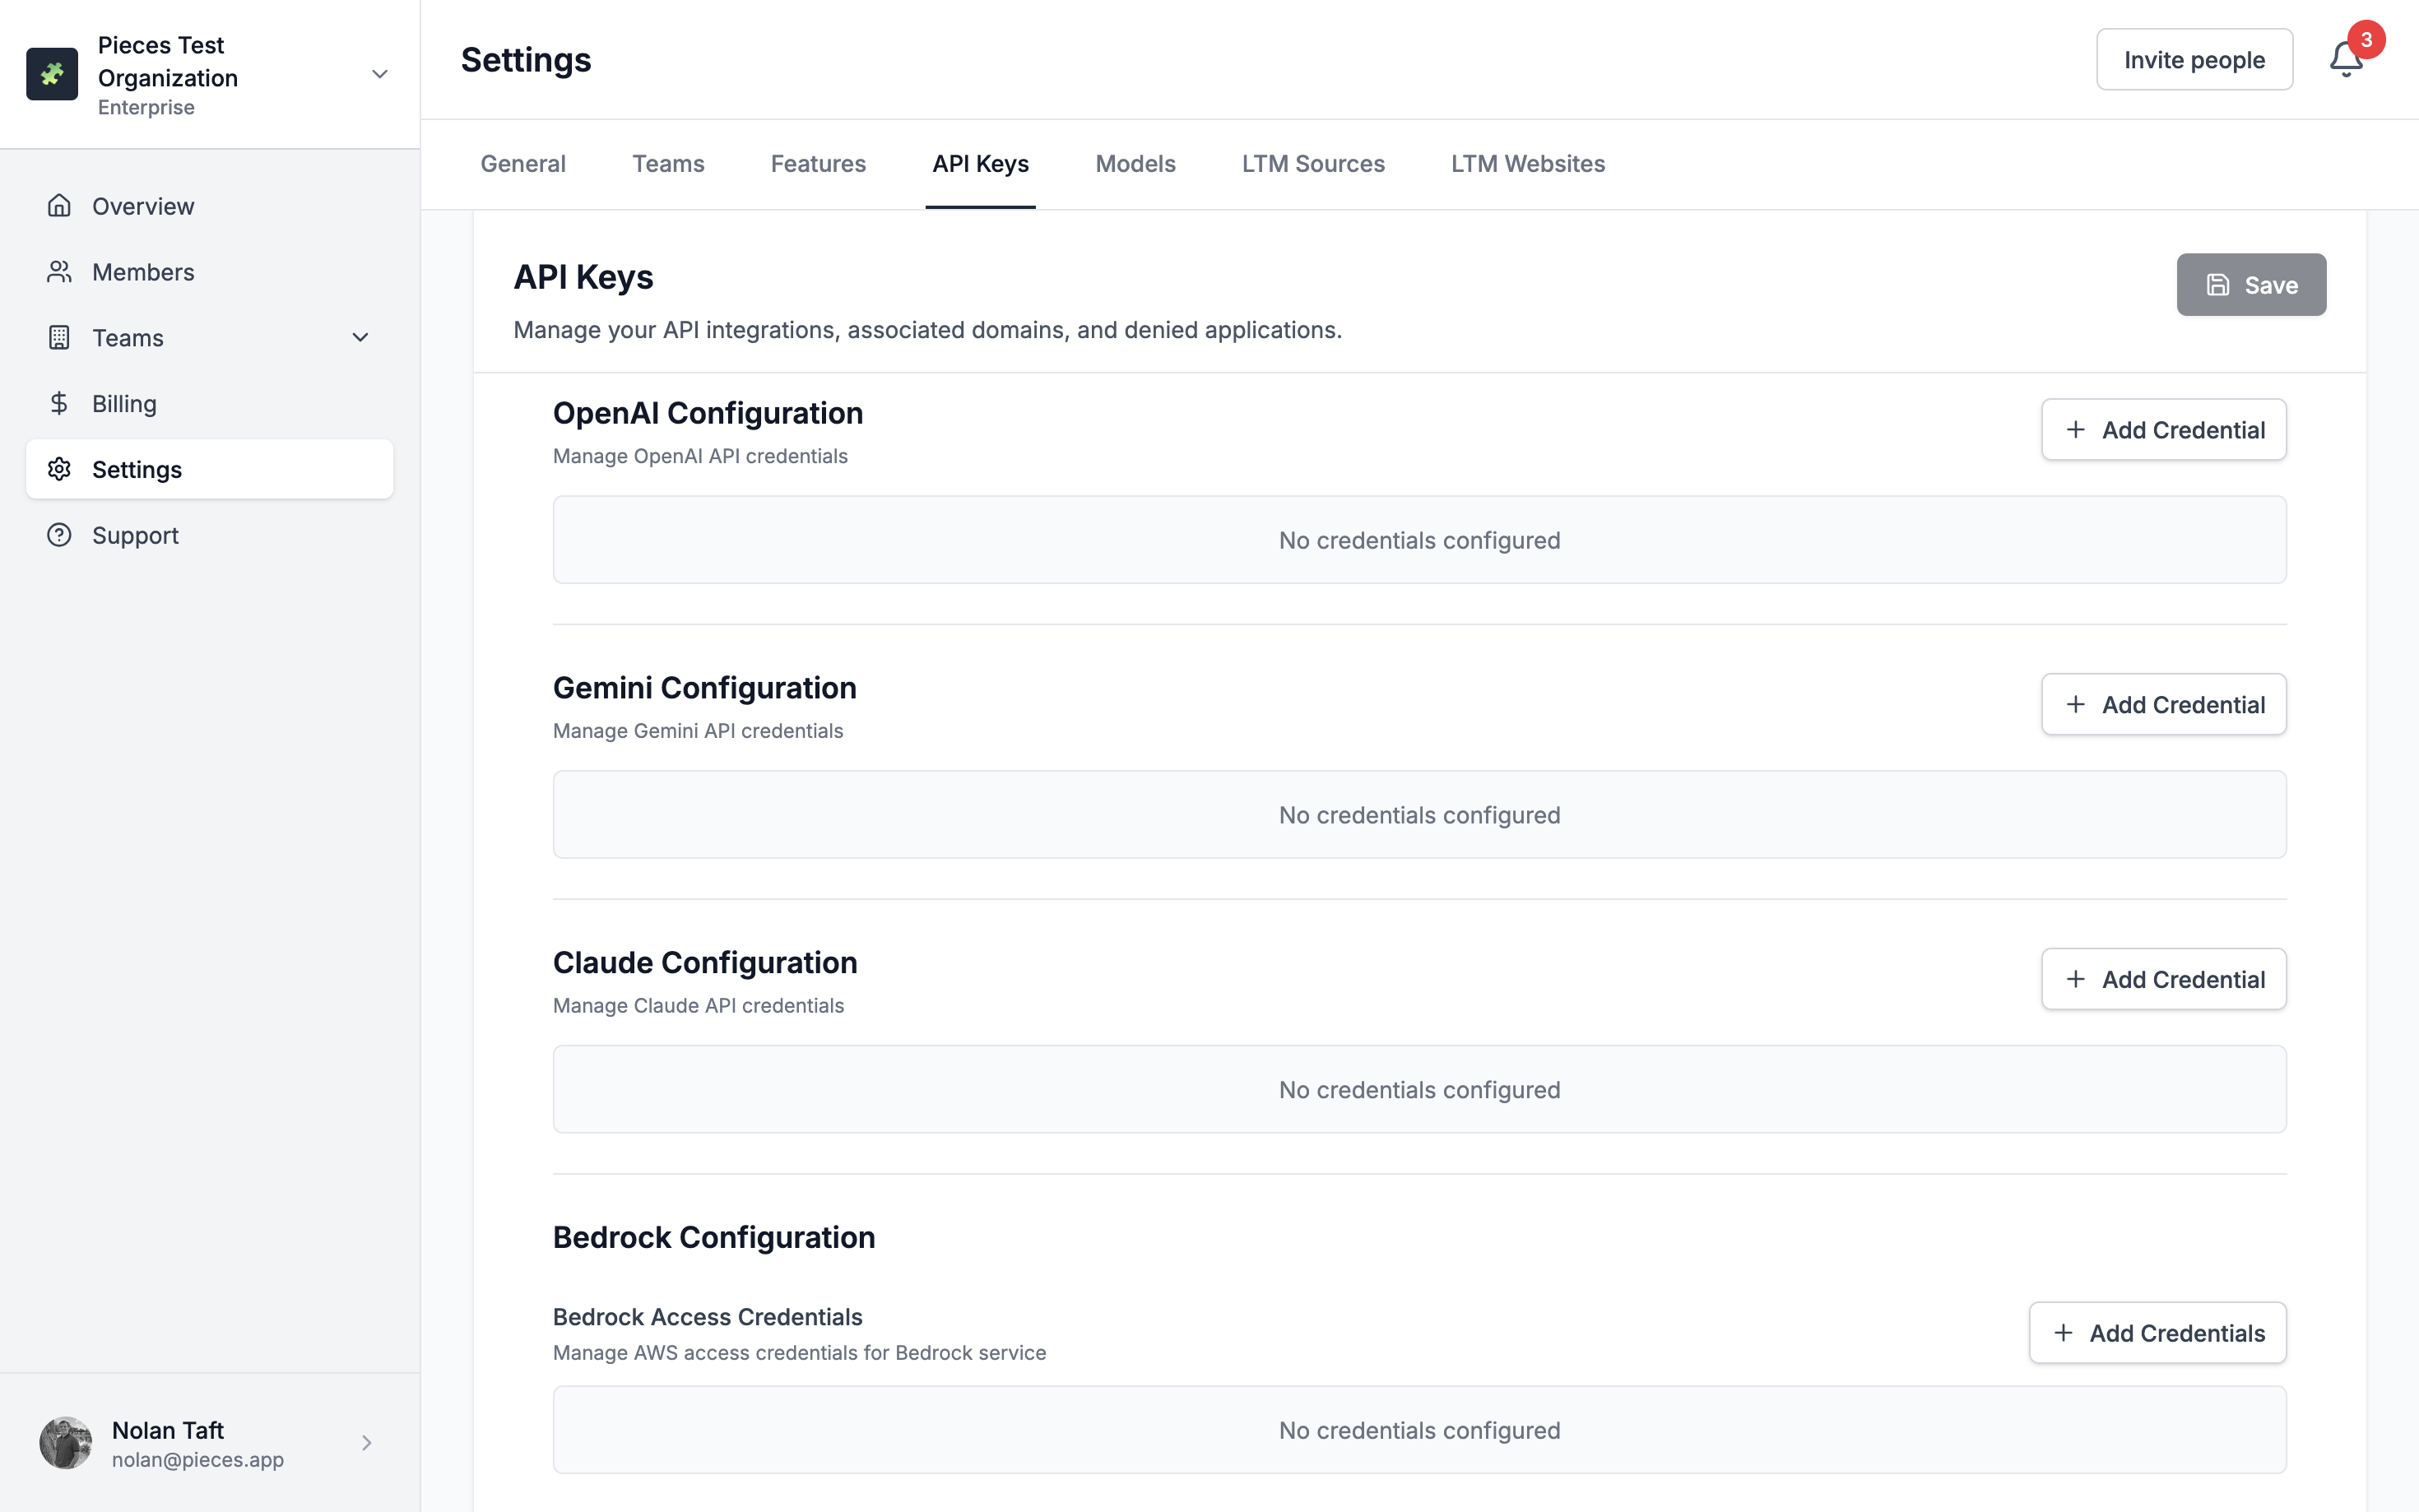
Task: Go to the Features tab
Action: pyautogui.click(x=817, y=164)
